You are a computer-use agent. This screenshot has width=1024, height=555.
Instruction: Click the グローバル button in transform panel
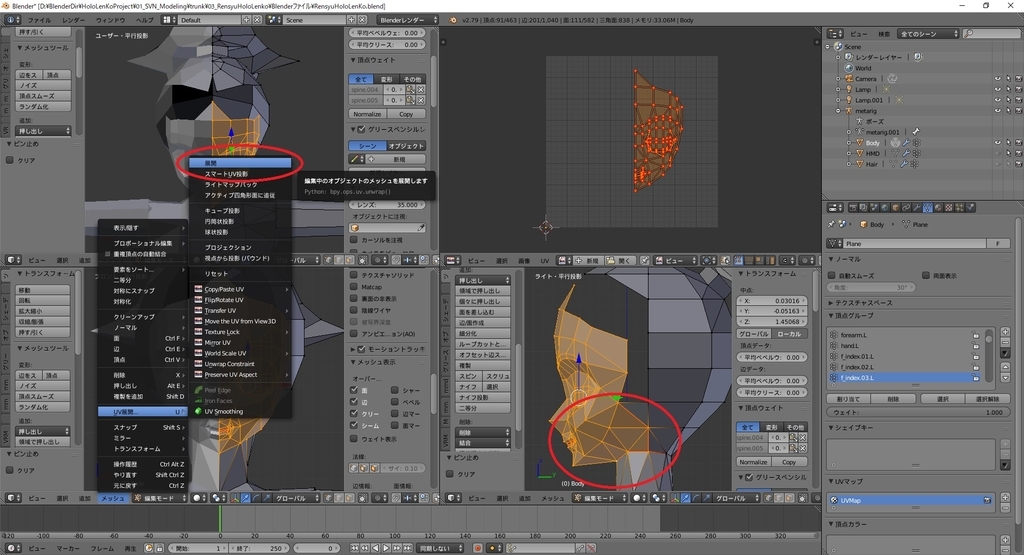coord(754,334)
